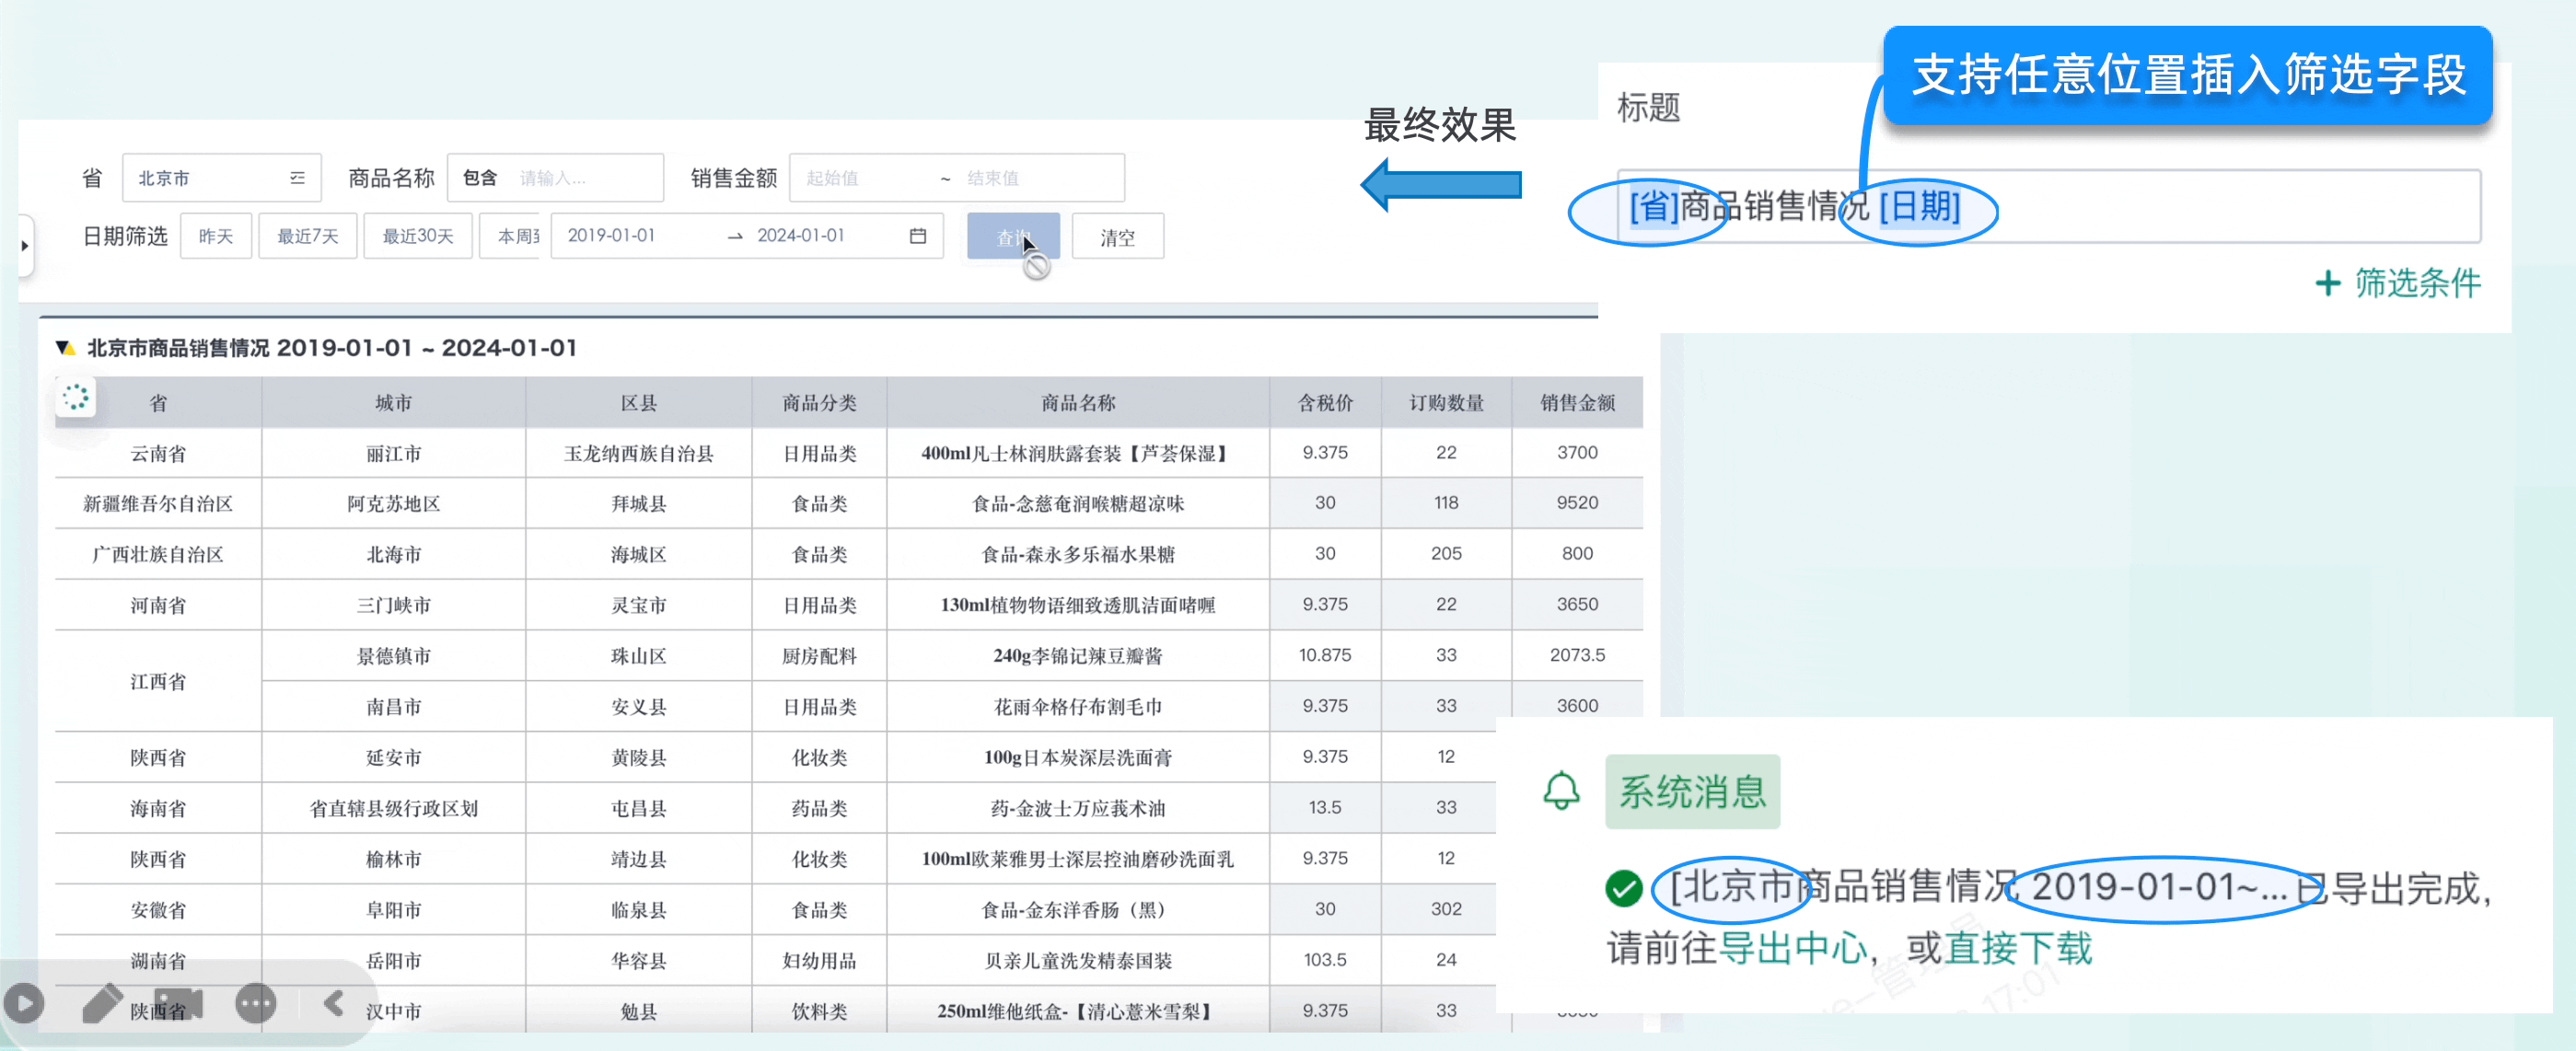Select the pencil annotate tool
Viewport: 2576px width, 1051px height.
101,1003
